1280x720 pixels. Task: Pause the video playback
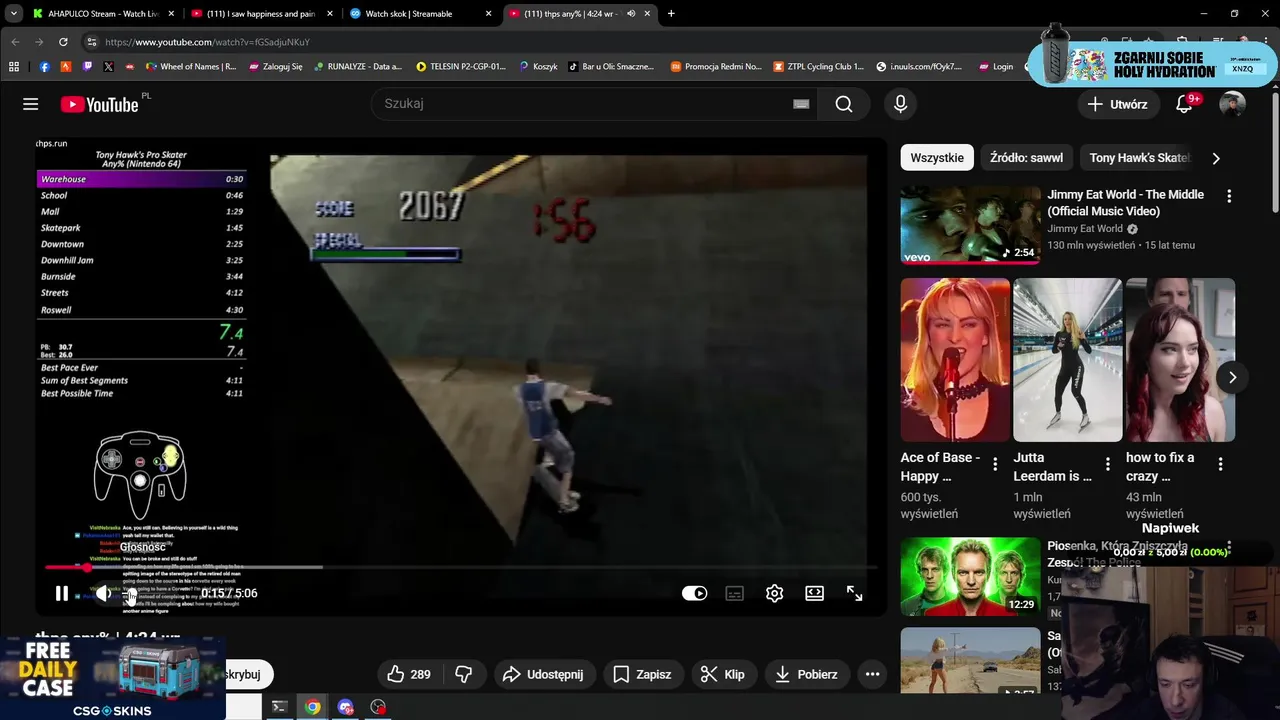pos(62,593)
